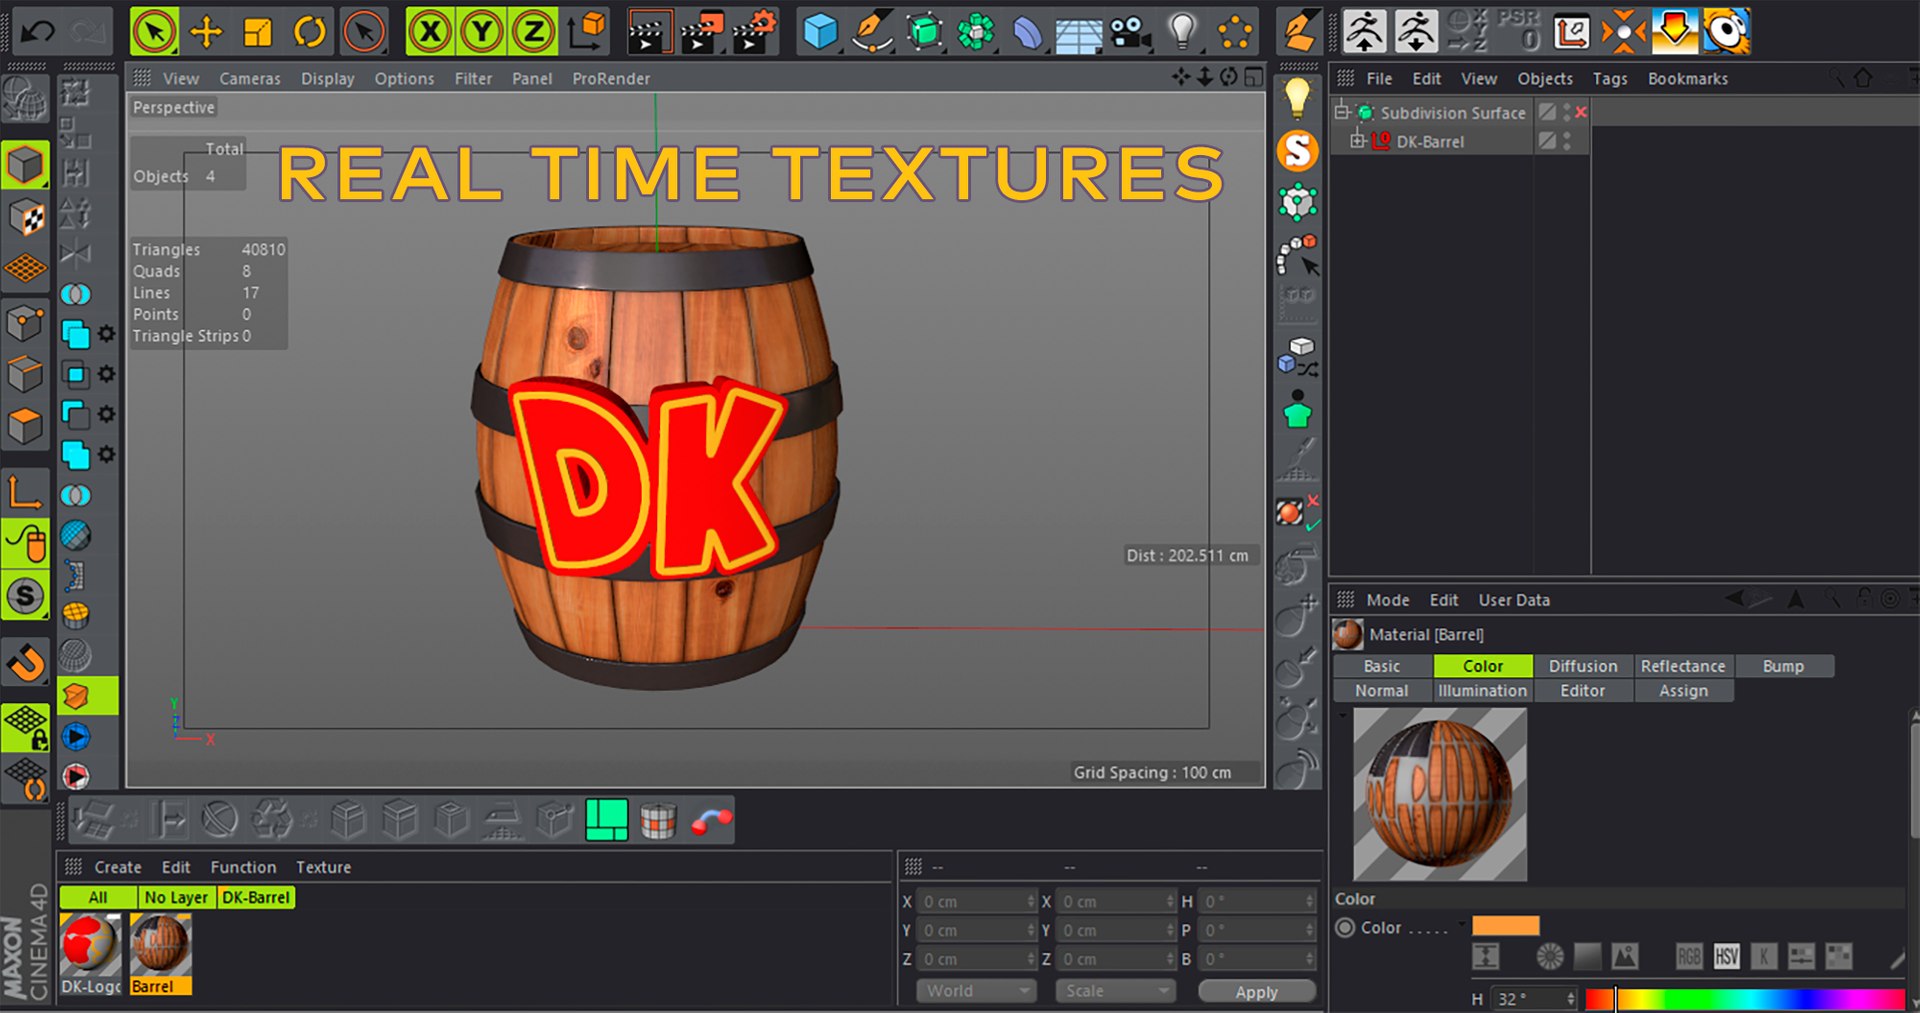Open material manager Create menu
Viewport: 1920px width, 1013px height.
(118, 868)
